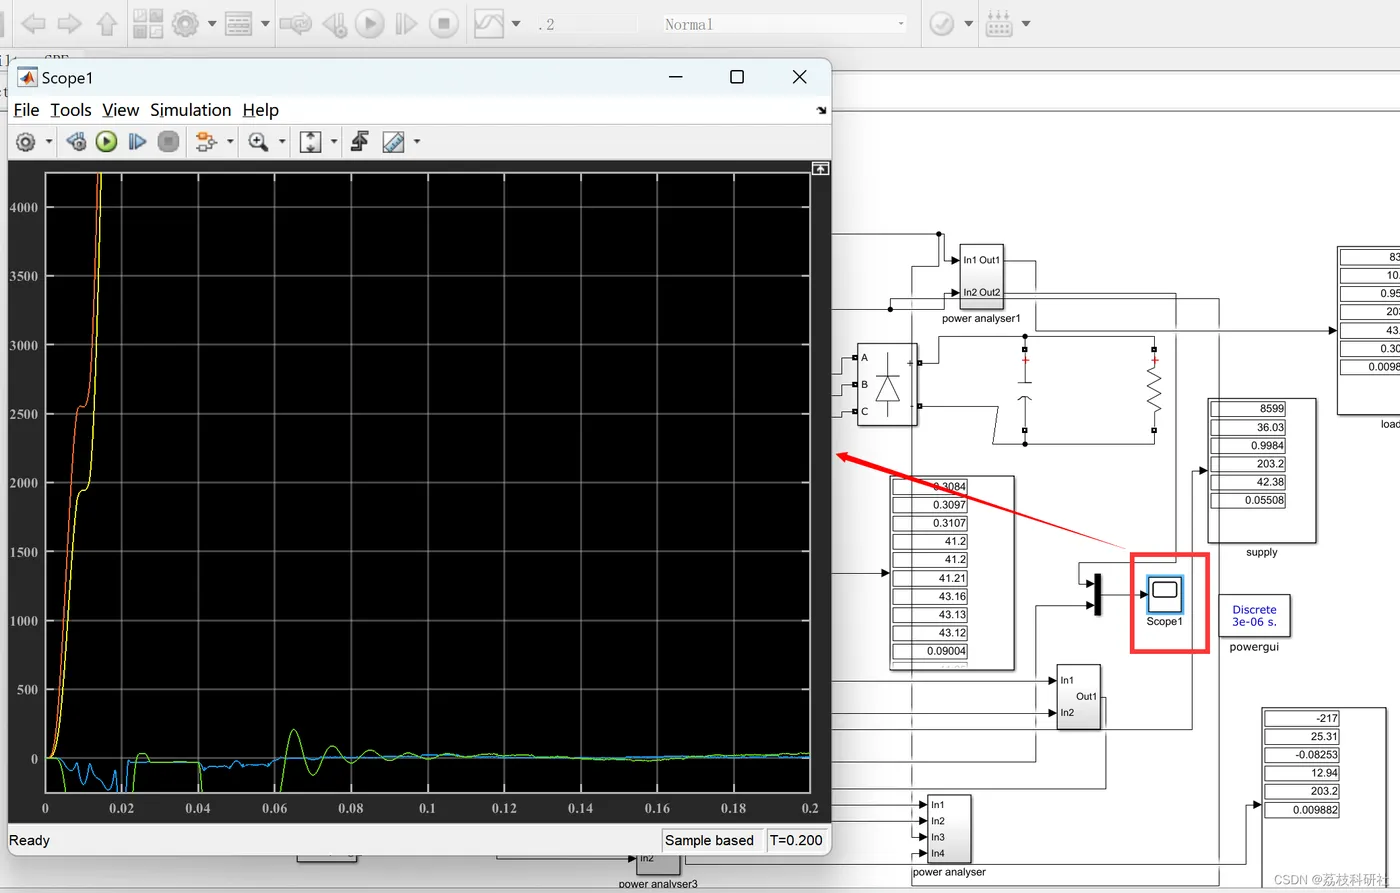Highlight Simulink block icon in Scope1
The width and height of the screenshot is (1400, 893).
(206, 142)
